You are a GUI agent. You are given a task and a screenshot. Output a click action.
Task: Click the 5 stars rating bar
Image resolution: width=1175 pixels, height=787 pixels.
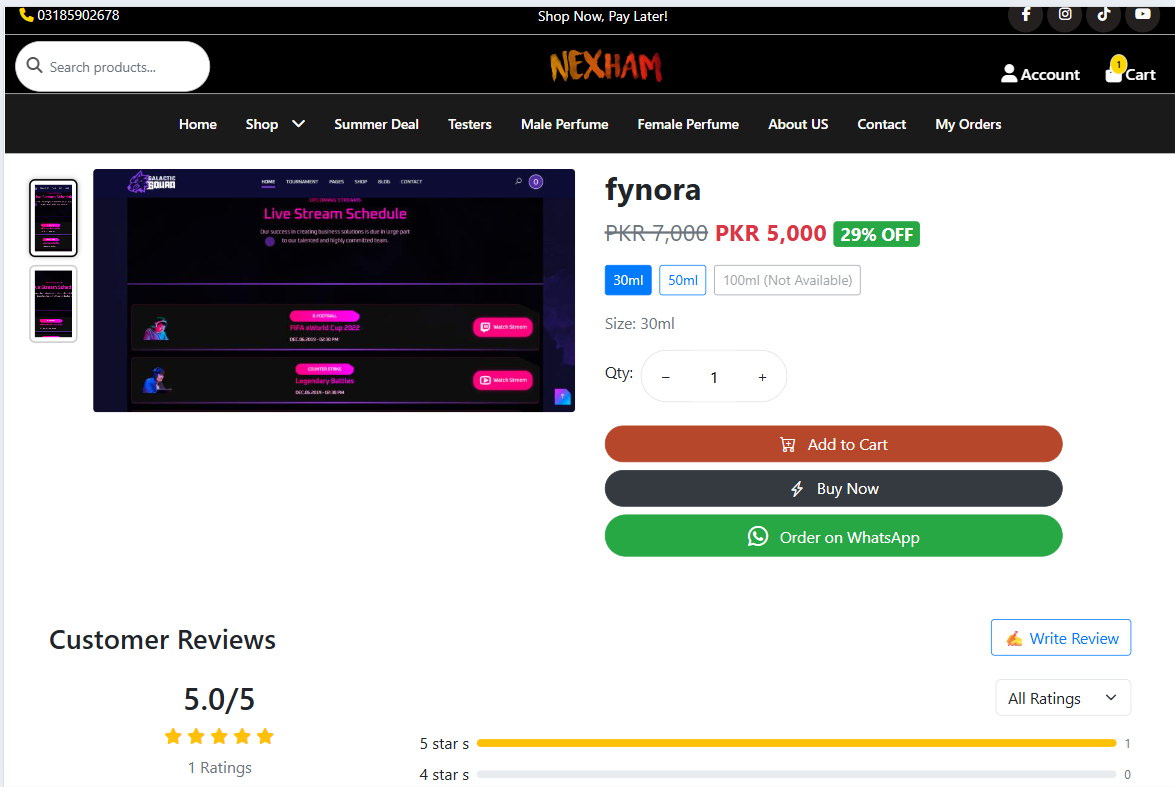tap(797, 743)
